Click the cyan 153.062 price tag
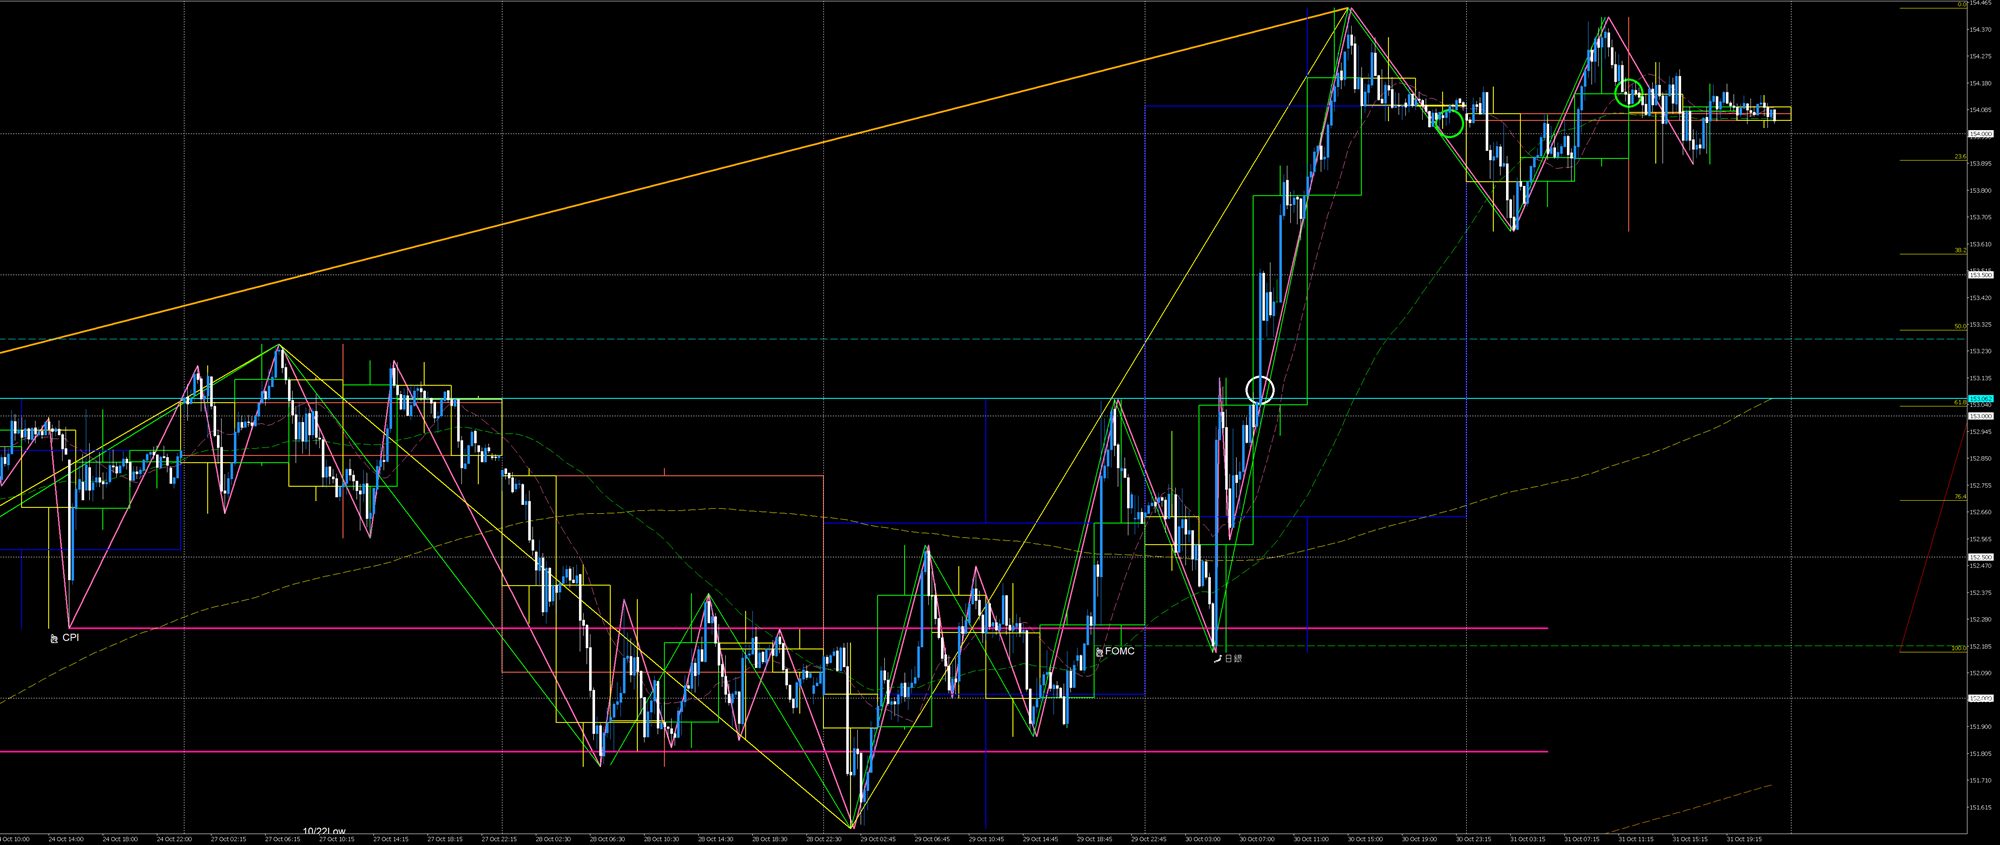Image resolution: width=2000 pixels, height=845 pixels. tap(1980, 399)
